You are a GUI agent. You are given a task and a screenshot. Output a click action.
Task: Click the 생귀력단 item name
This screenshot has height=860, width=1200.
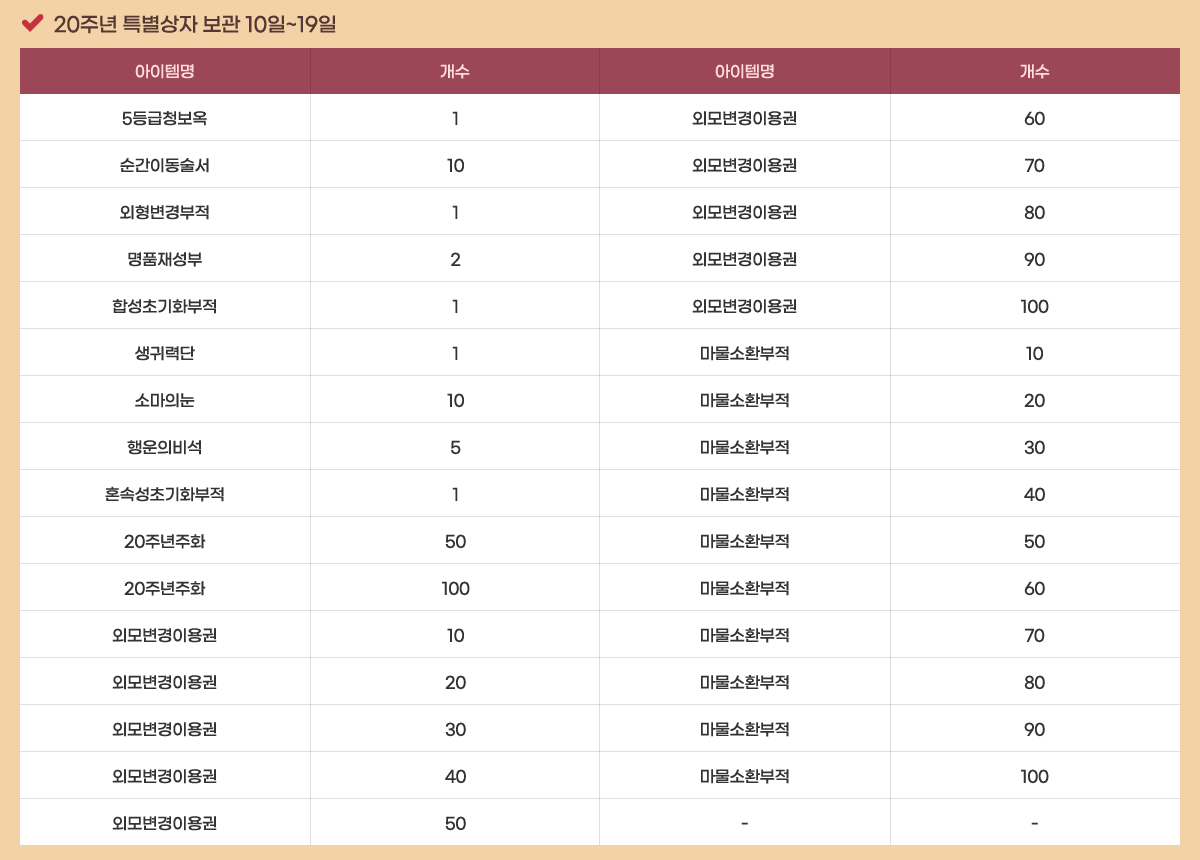click(165, 353)
